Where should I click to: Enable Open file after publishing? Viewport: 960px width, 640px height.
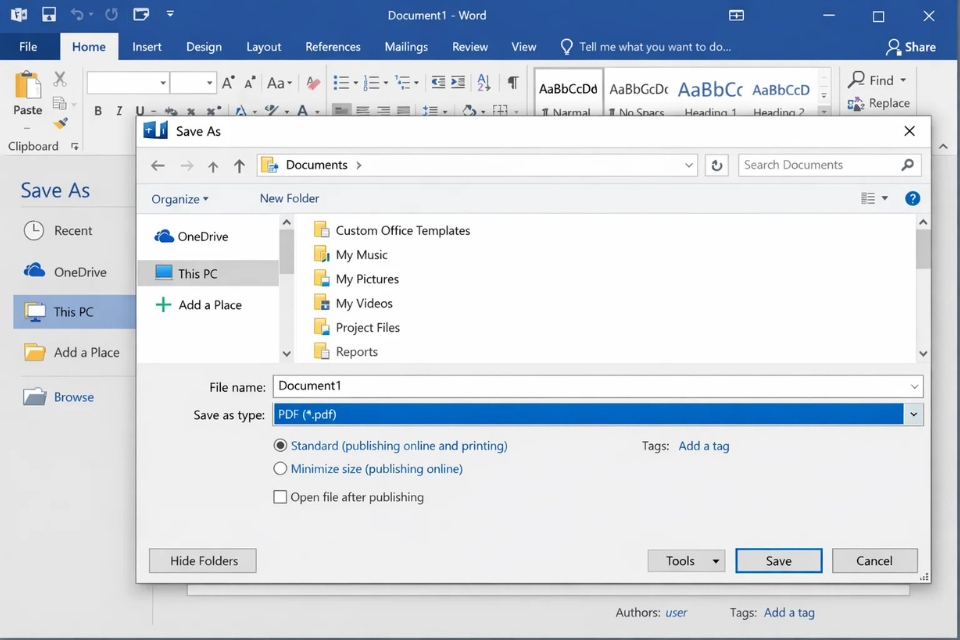tap(280, 497)
